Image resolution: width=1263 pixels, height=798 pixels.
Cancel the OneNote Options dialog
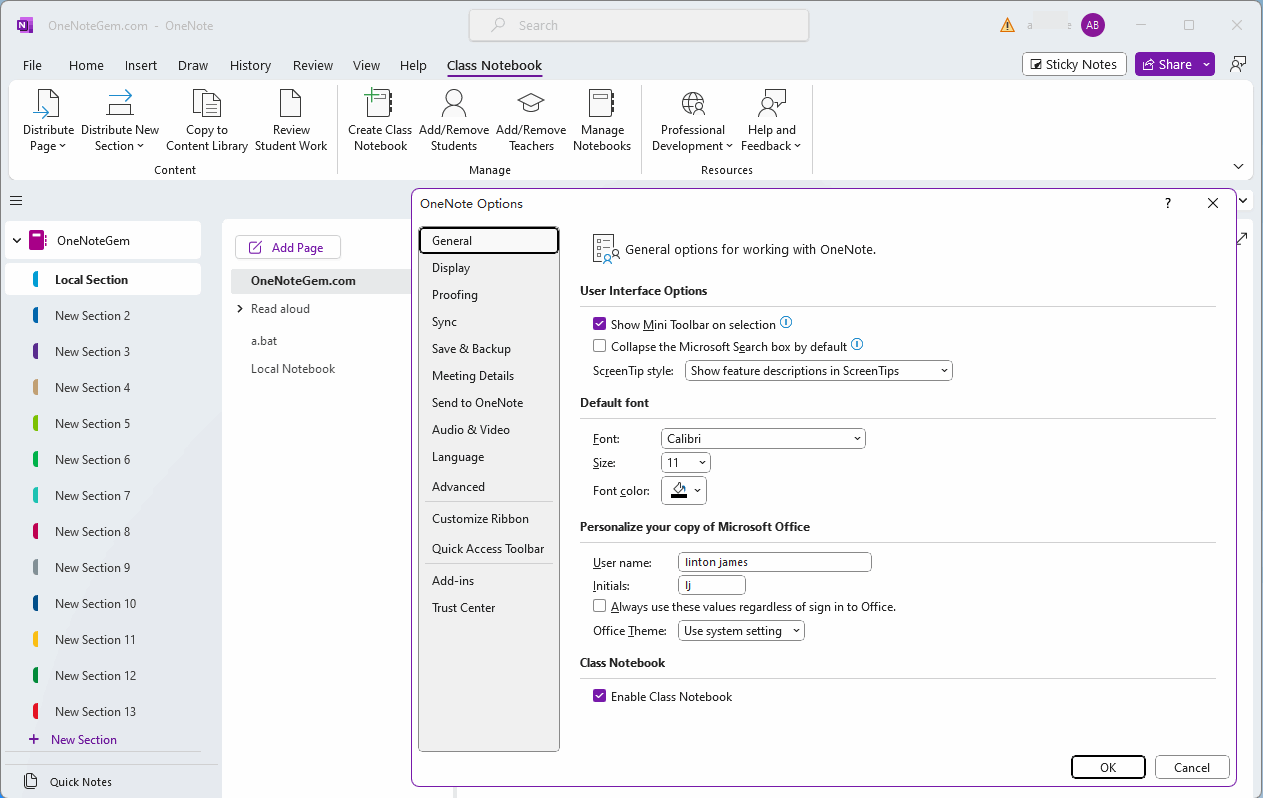click(1192, 767)
